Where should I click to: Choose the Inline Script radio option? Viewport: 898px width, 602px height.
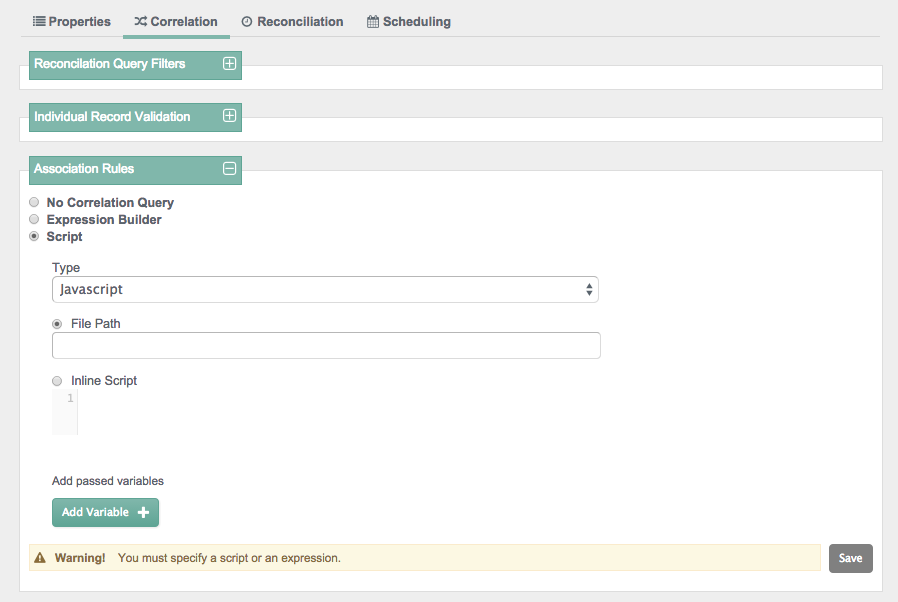click(57, 381)
